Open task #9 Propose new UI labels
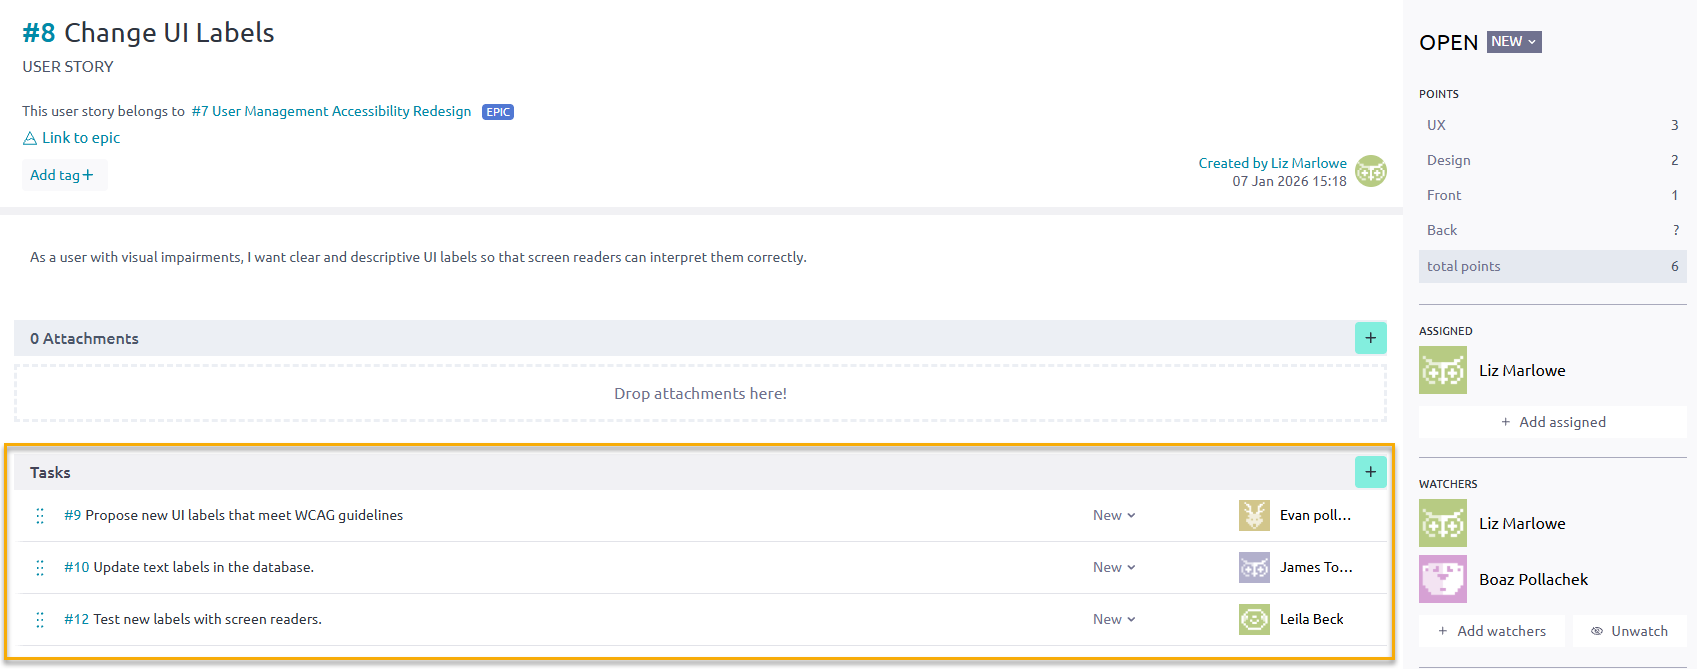The height and width of the screenshot is (669, 1697). [234, 515]
